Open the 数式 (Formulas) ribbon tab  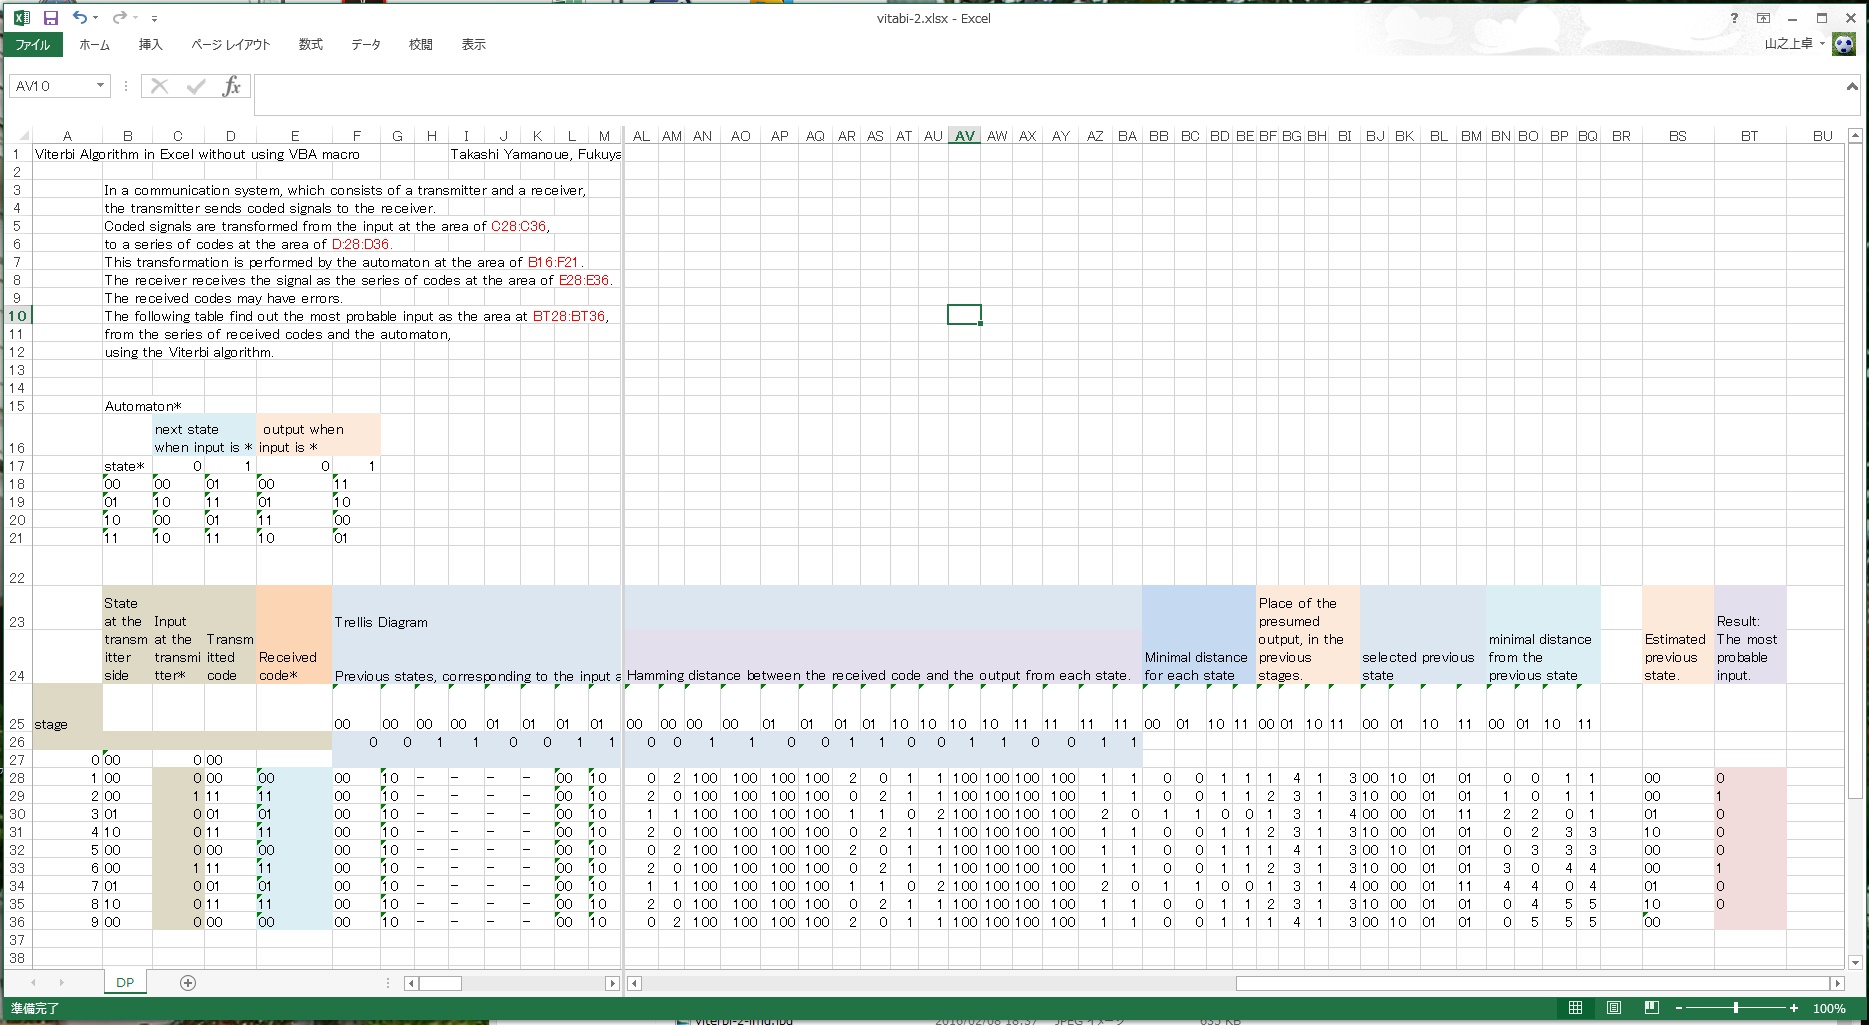coord(310,45)
